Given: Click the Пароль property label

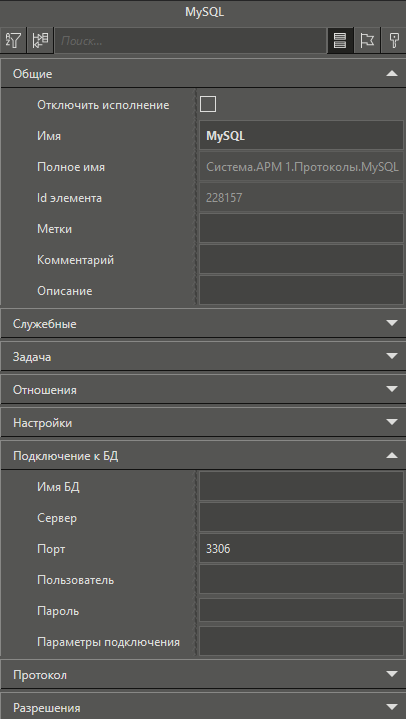Looking at the screenshot, I should [58, 611].
